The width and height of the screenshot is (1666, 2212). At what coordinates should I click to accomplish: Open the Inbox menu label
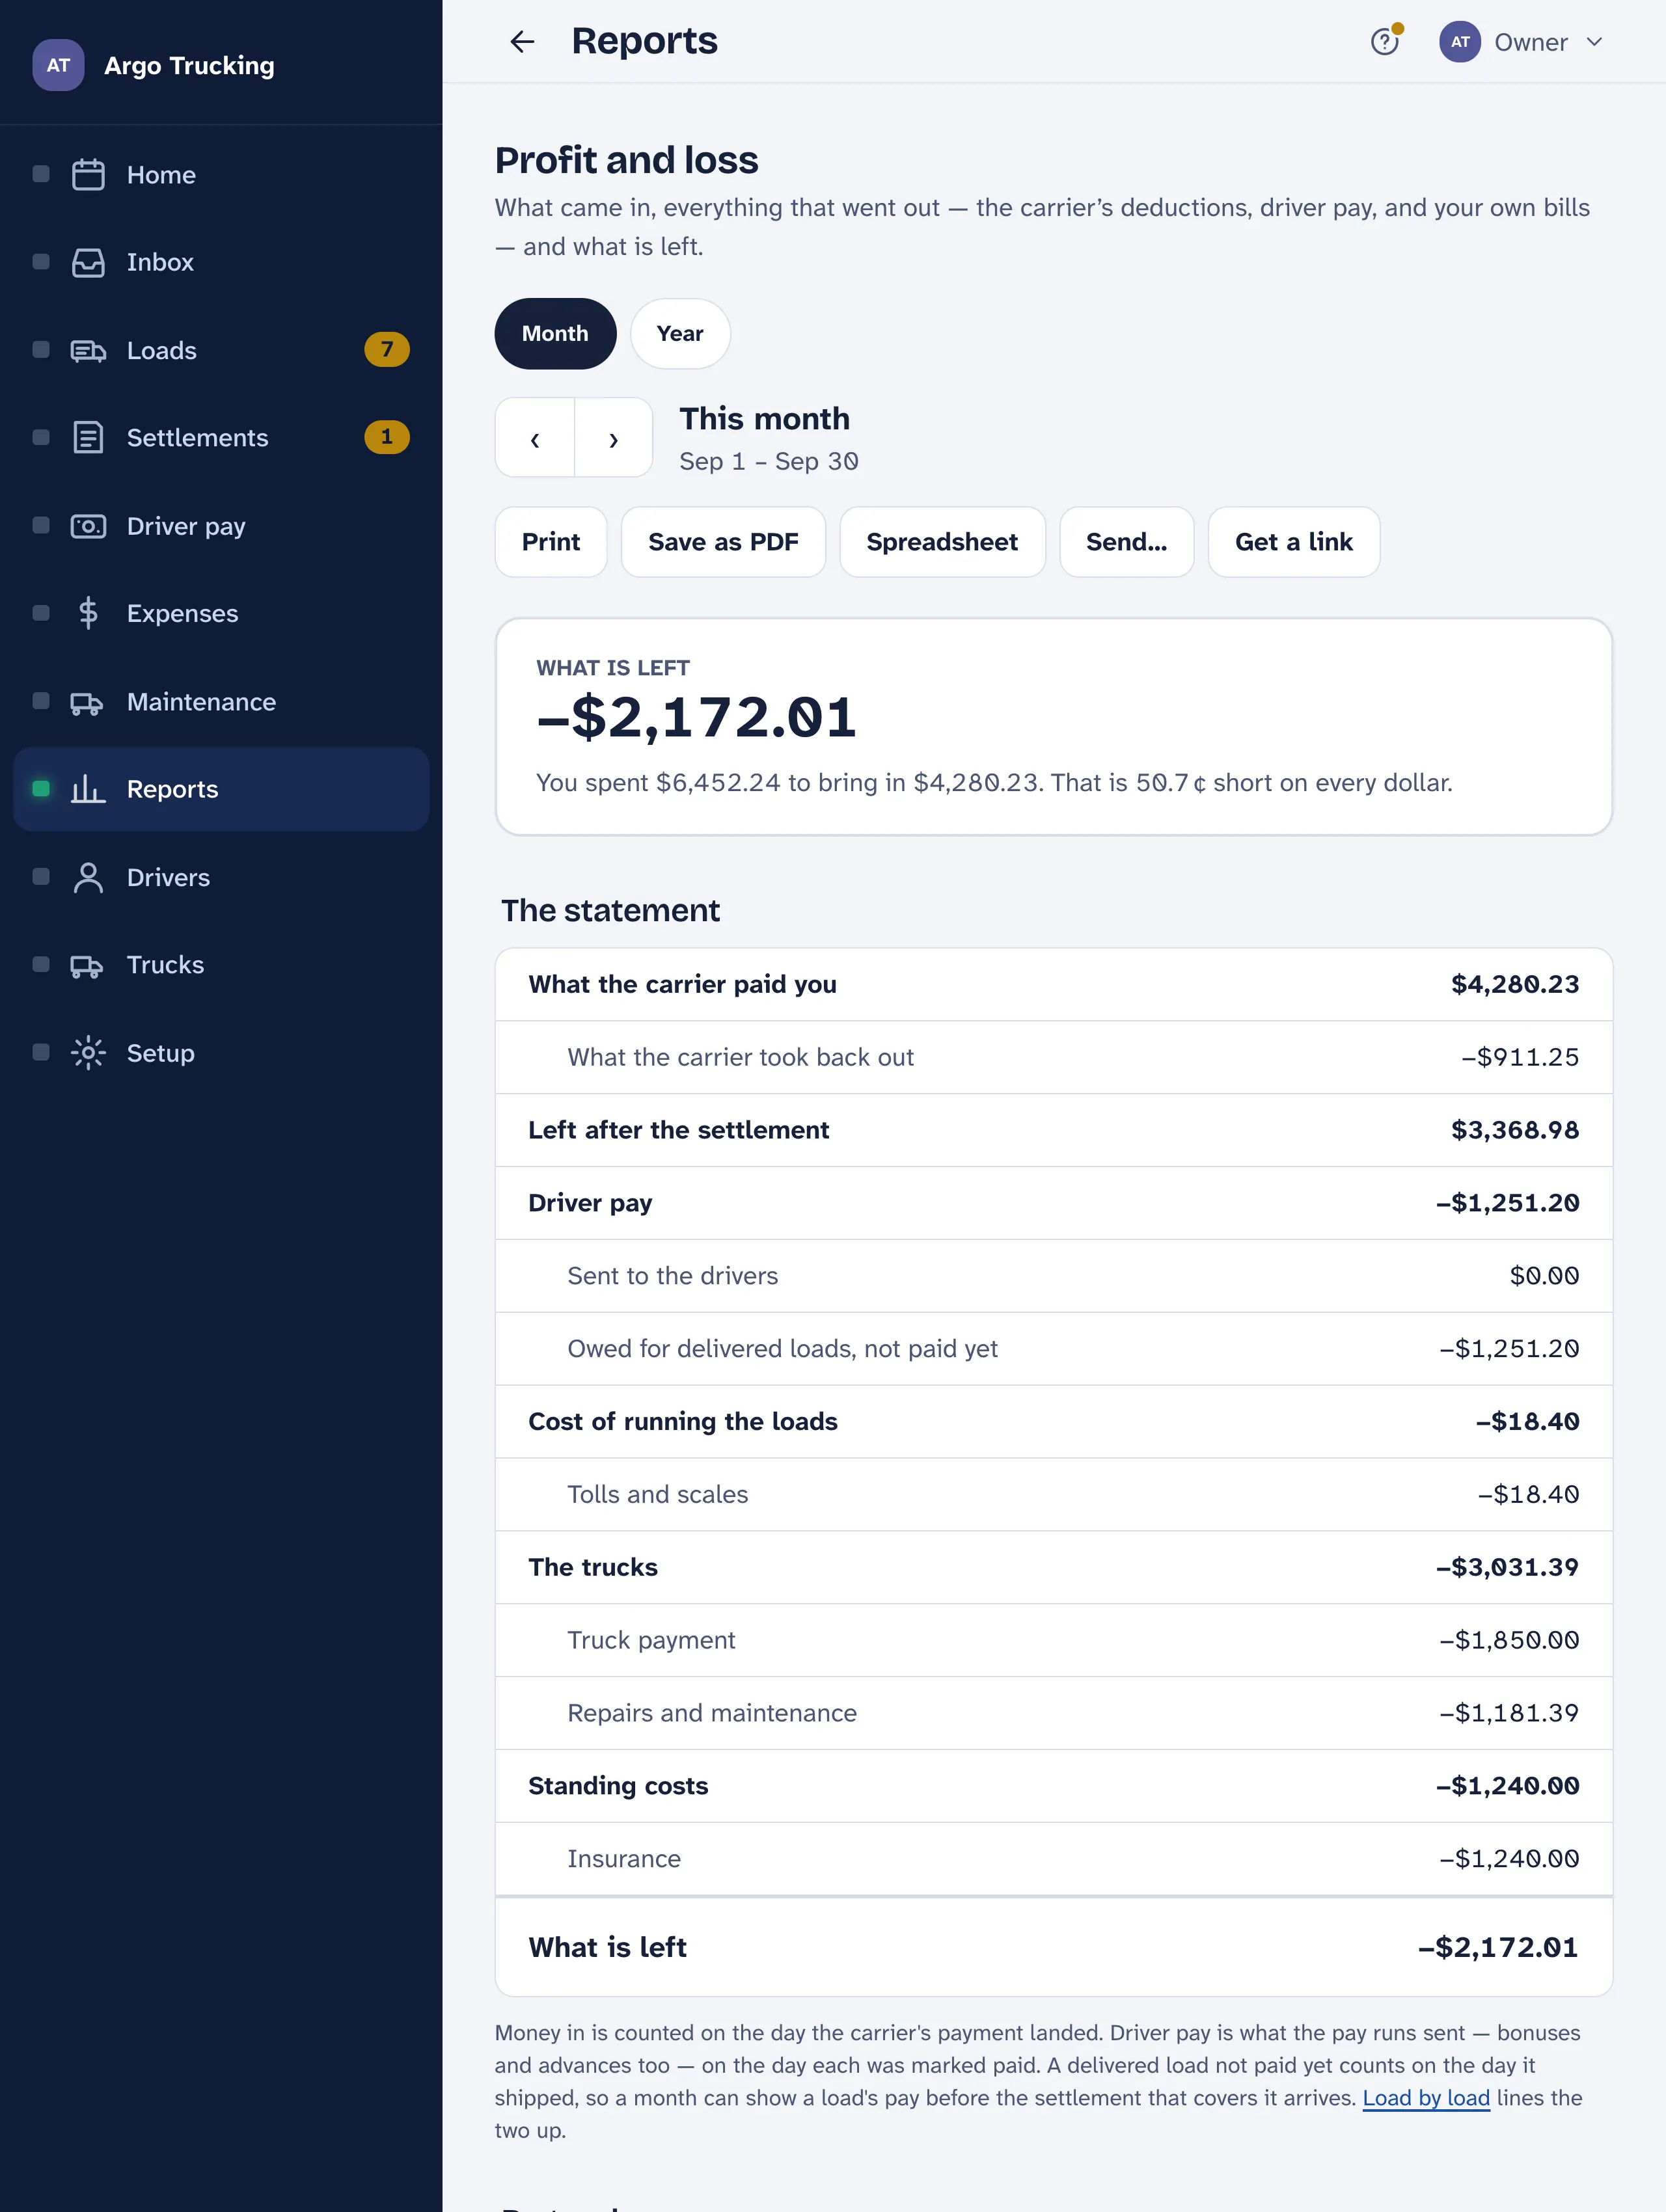pyautogui.click(x=160, y=262)
